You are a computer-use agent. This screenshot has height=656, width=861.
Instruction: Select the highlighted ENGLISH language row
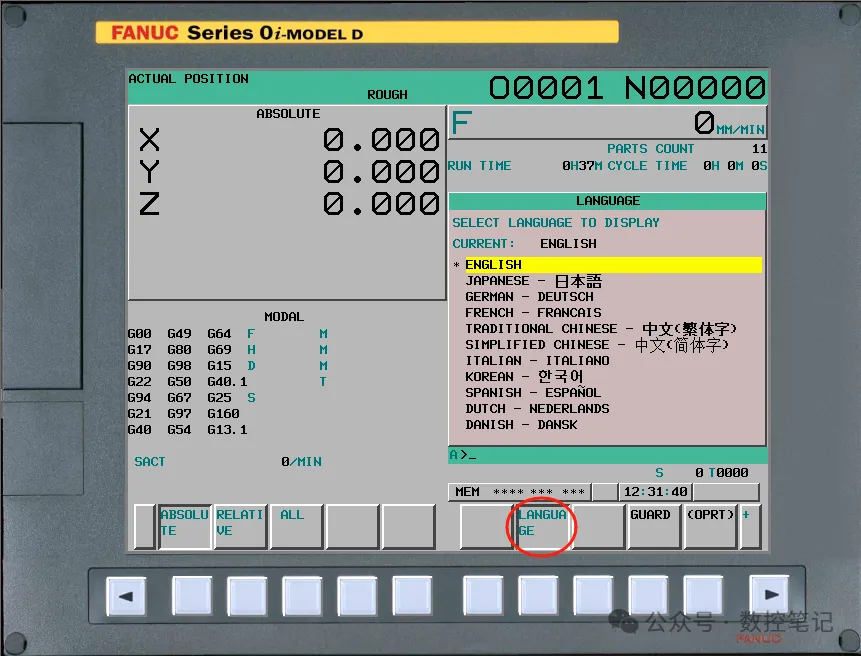click(613, 265)
